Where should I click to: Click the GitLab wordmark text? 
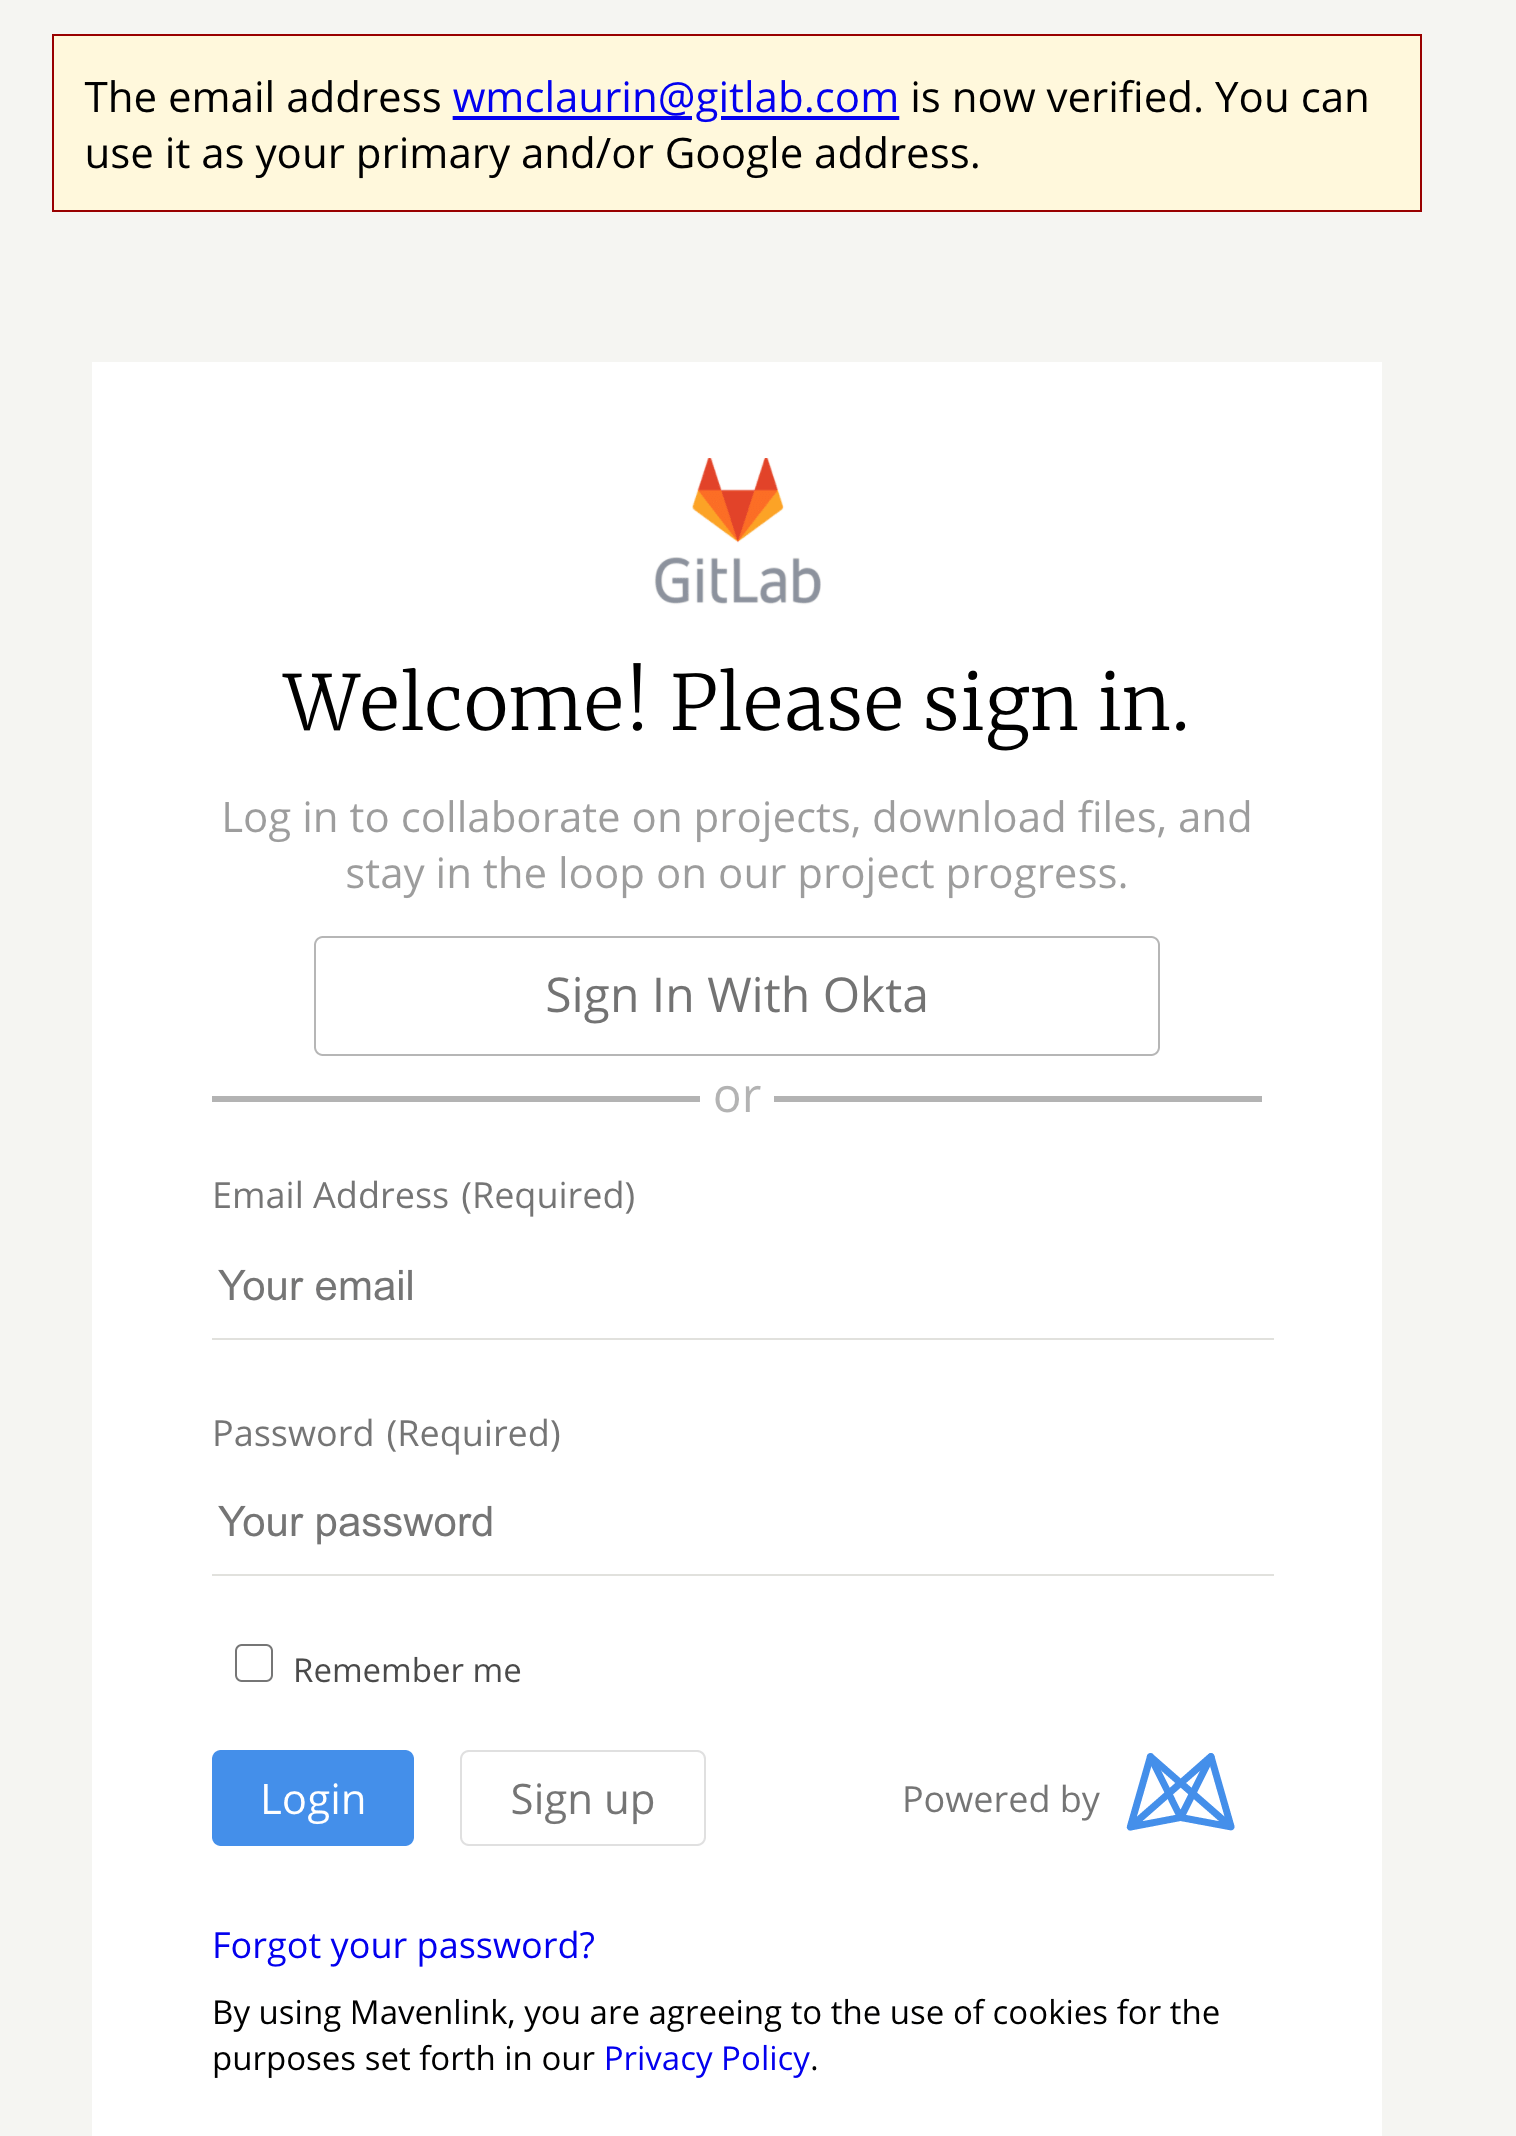737,582
